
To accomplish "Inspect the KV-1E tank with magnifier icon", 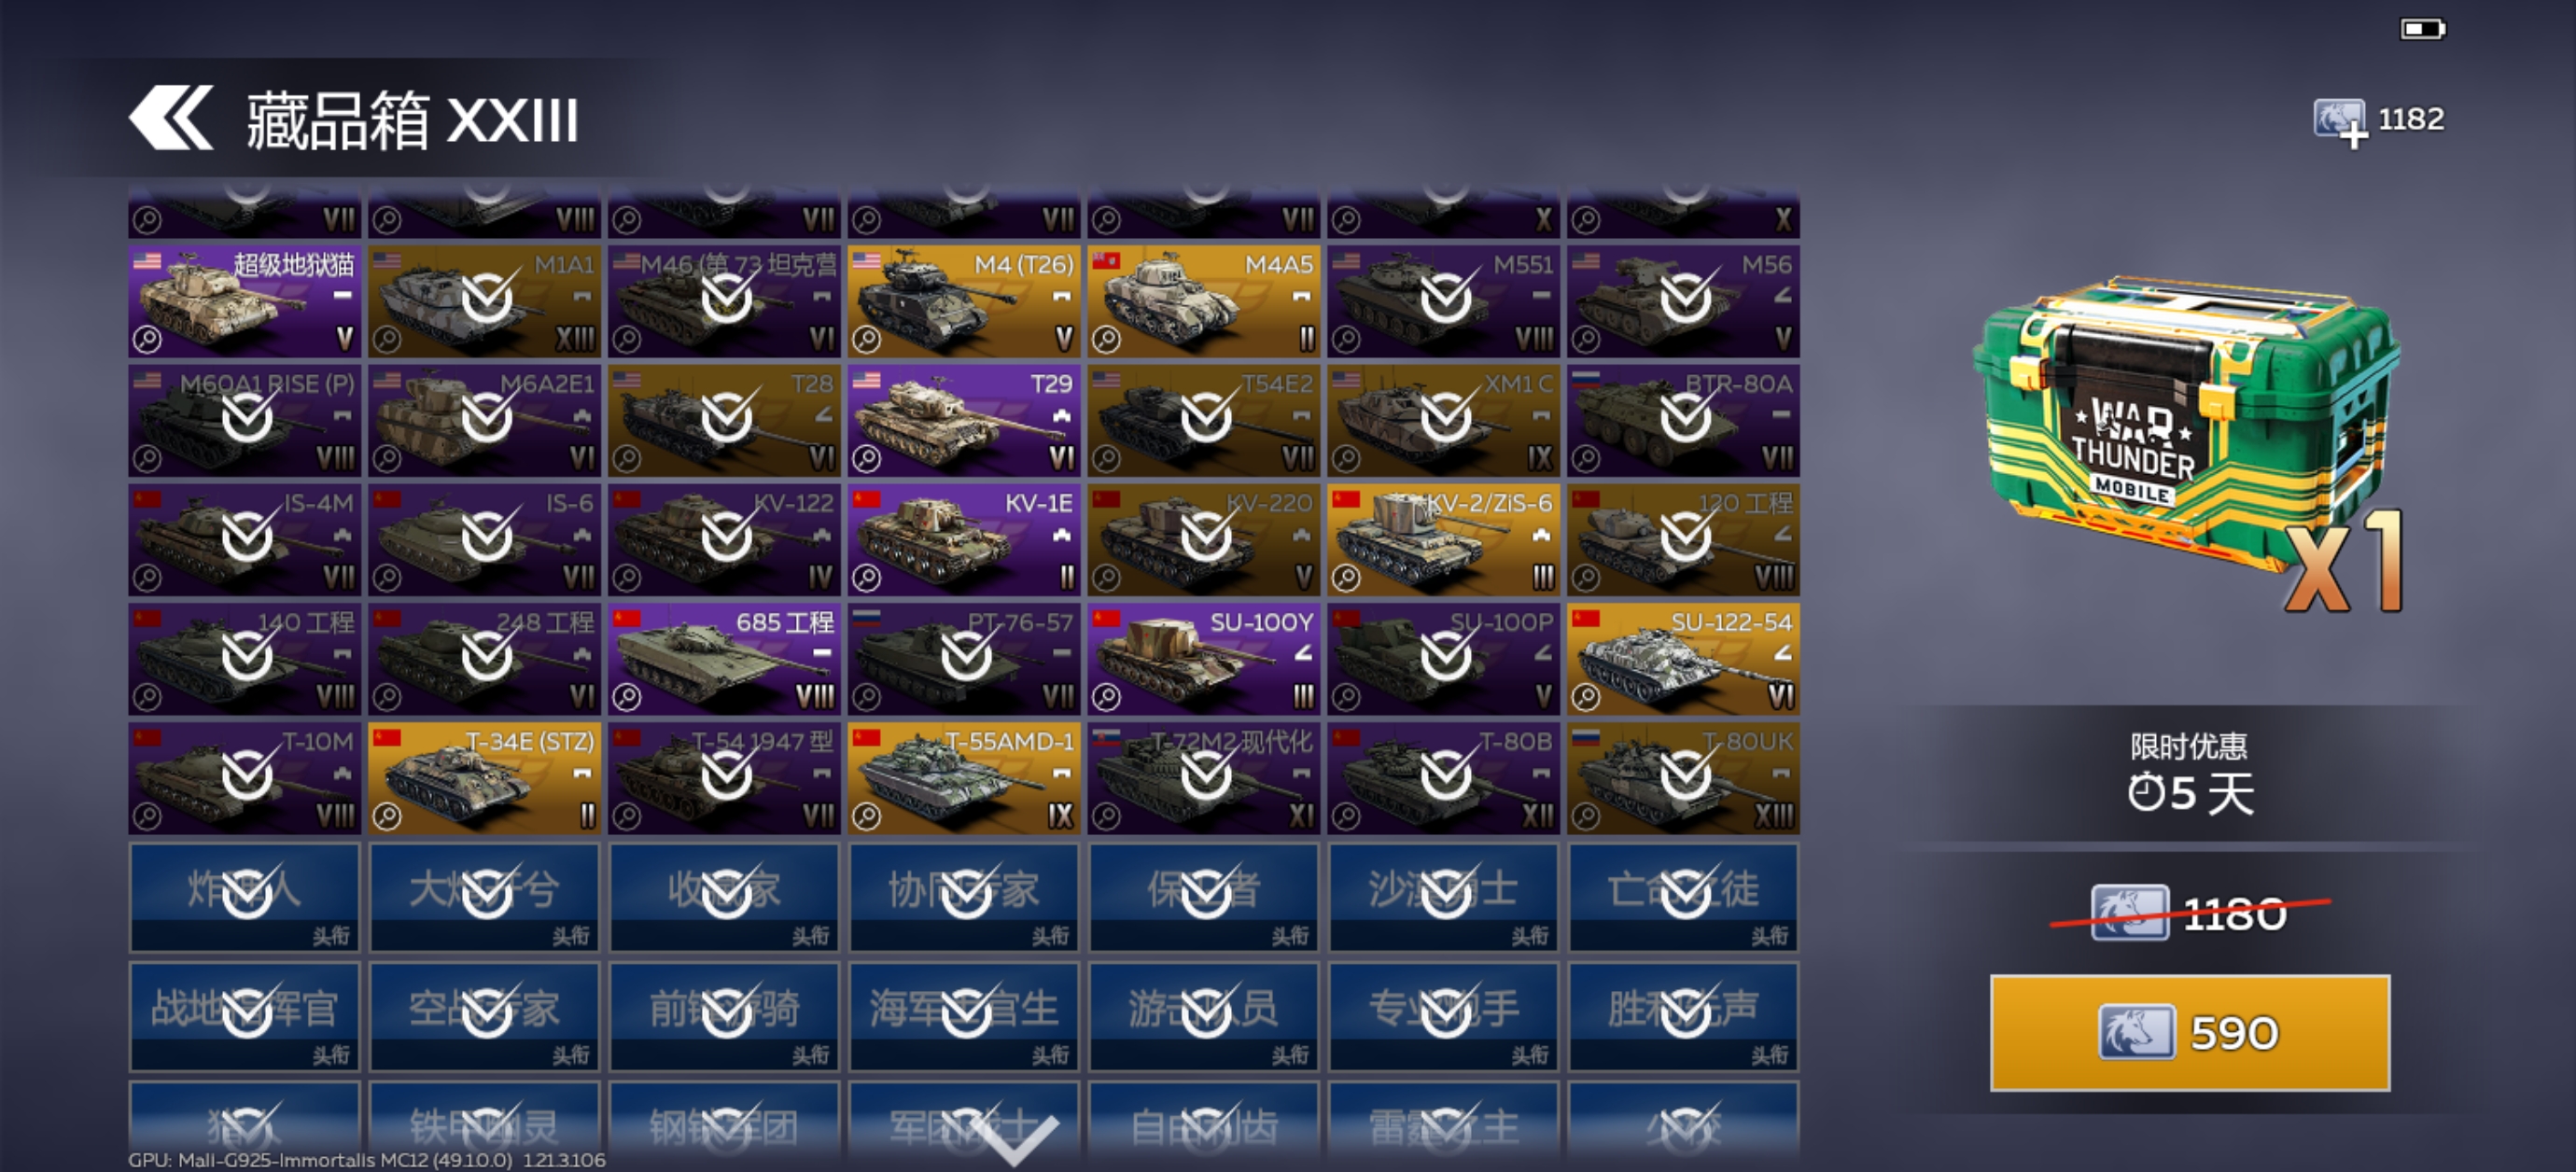I will pyautogui.click(x=866, y=578).
